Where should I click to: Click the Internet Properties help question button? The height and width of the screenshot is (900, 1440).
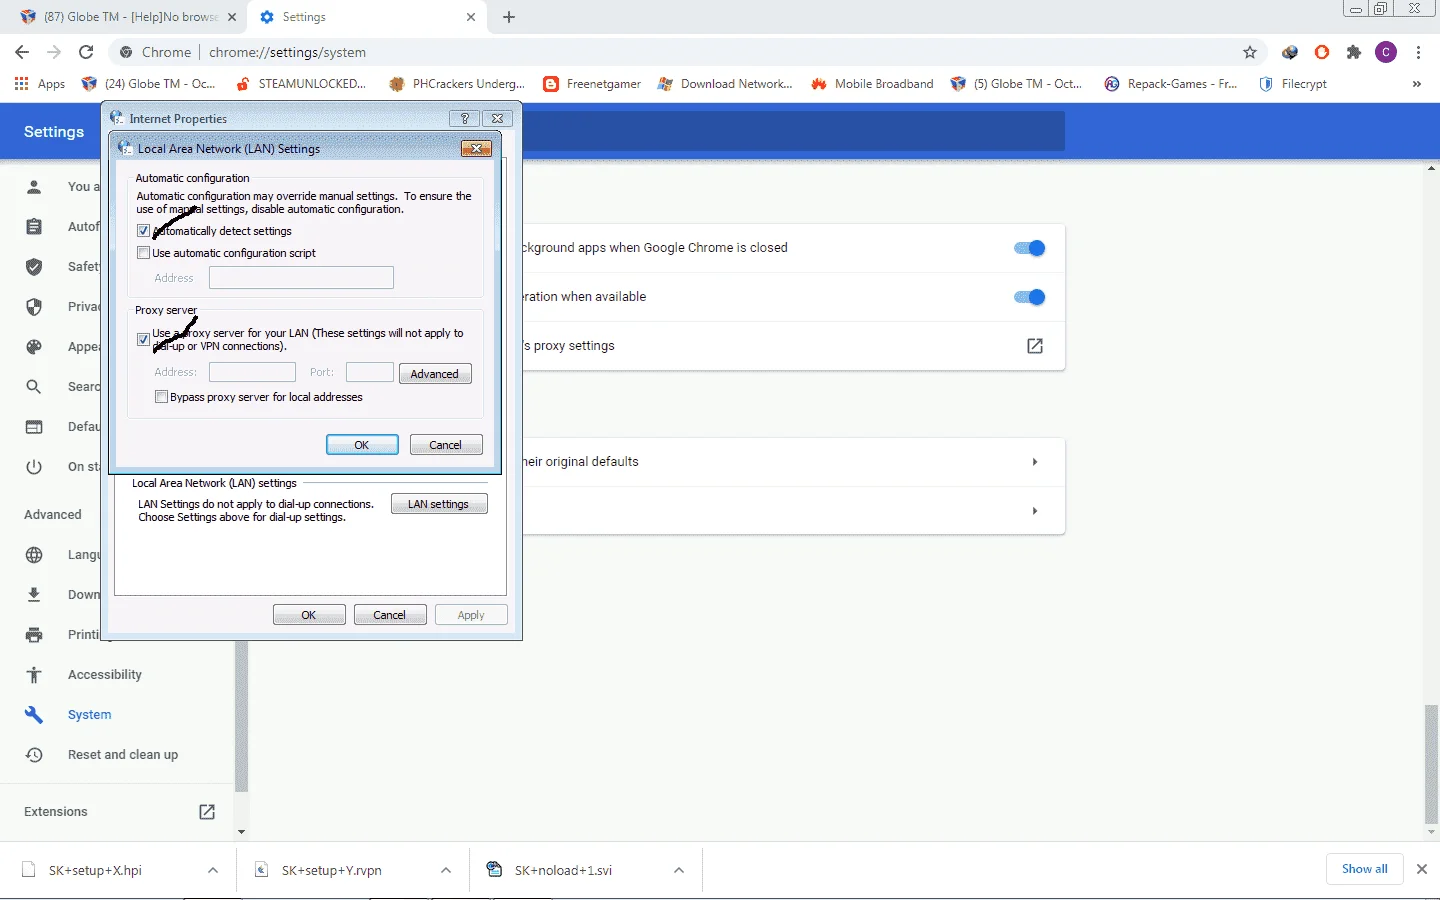(x=465, y=118)
